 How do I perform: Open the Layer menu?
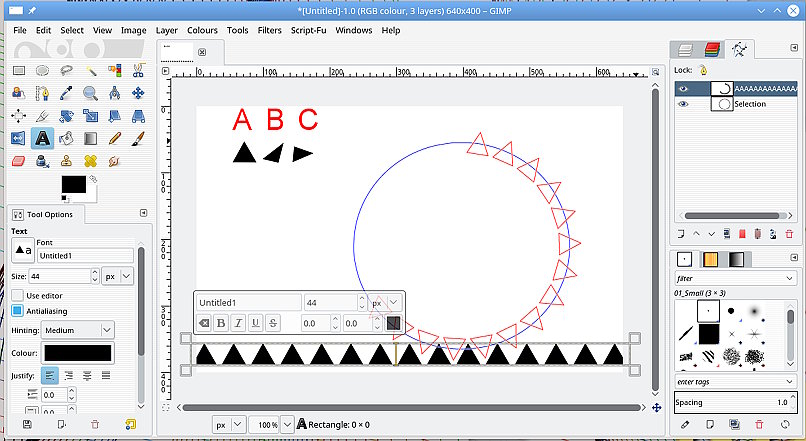pyautogui.click(x=167, y=30)
